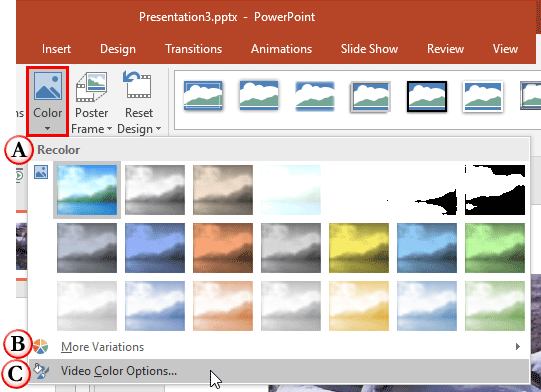Select the white-framed sixth video style
Viewport: 541px width, 392px height.
point(483,96)
